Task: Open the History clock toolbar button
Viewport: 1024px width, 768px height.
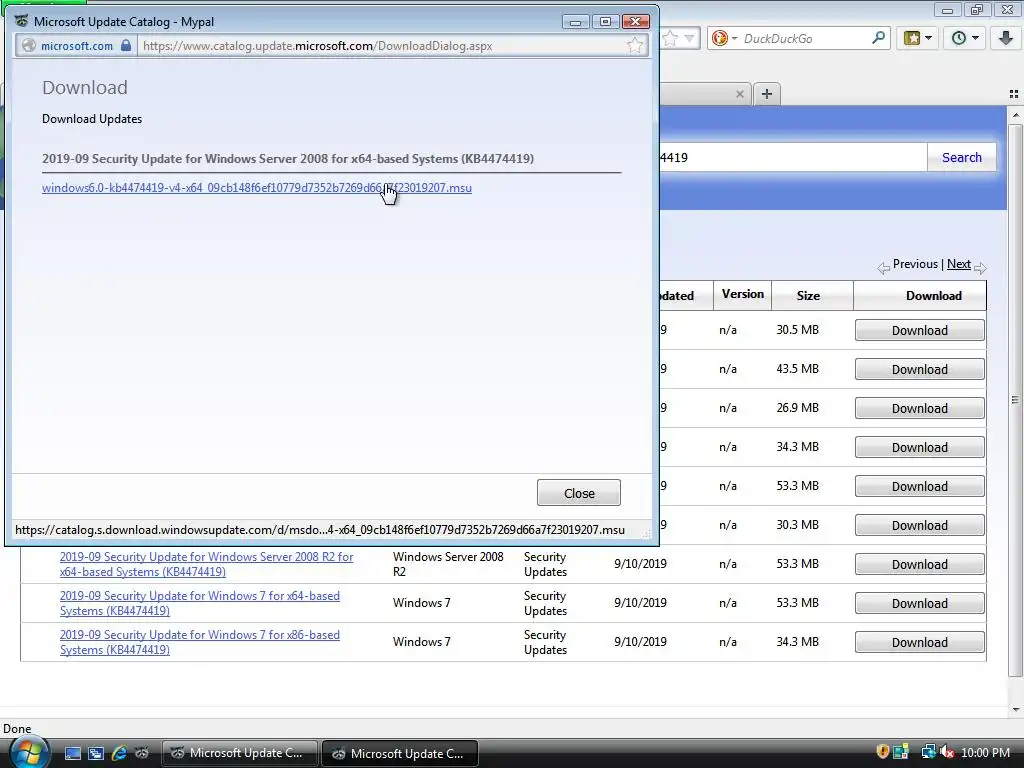Action: coord(959,38)
